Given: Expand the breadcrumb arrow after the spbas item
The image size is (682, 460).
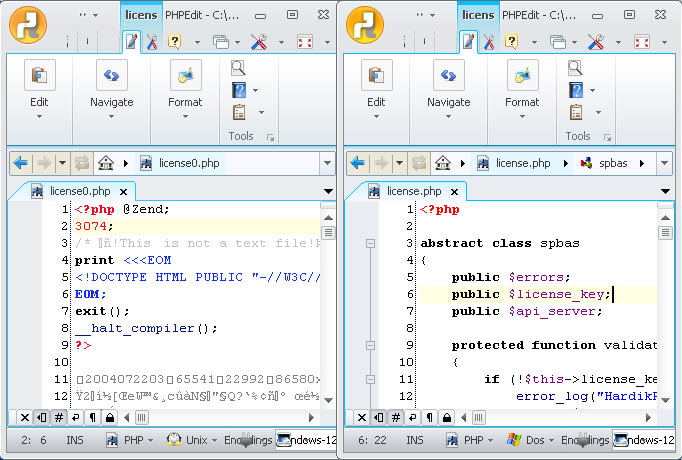Looking at the screenshot, I should (x=642, y=163).
